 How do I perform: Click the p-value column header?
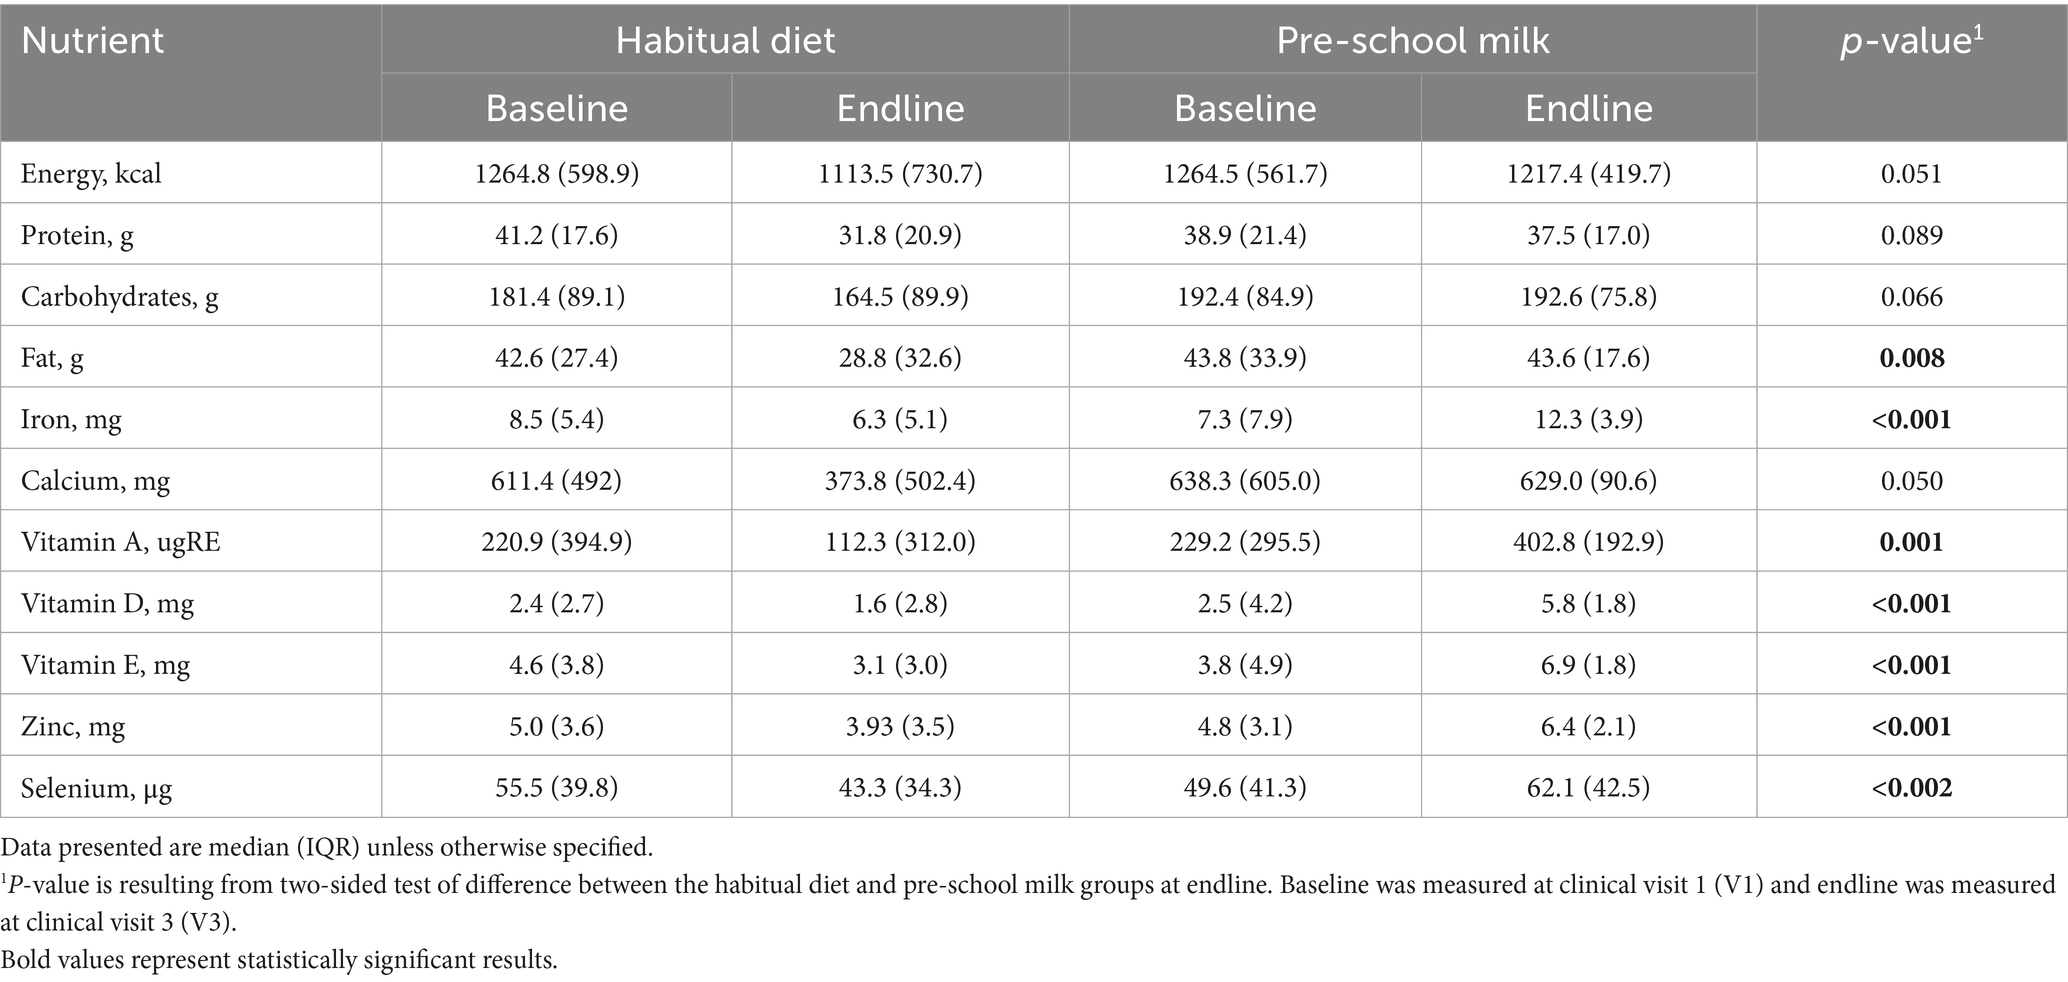tap(1911, 41)
